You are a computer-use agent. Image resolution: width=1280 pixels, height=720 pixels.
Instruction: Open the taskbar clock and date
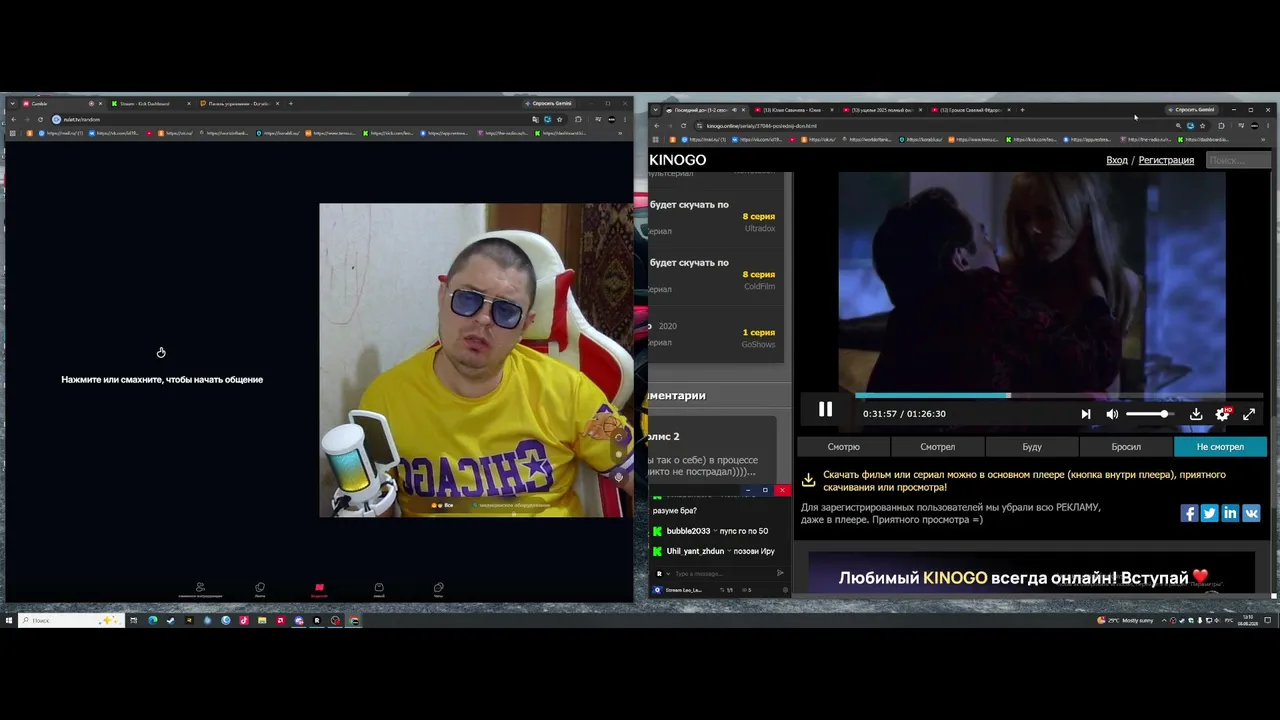(1249, 620)
